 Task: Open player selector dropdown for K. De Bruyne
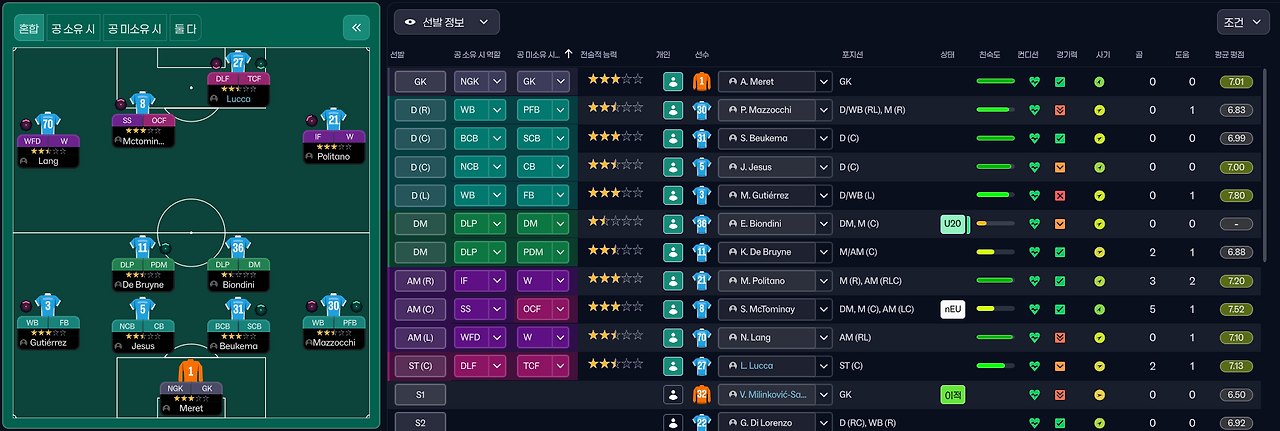click(824, 252)
